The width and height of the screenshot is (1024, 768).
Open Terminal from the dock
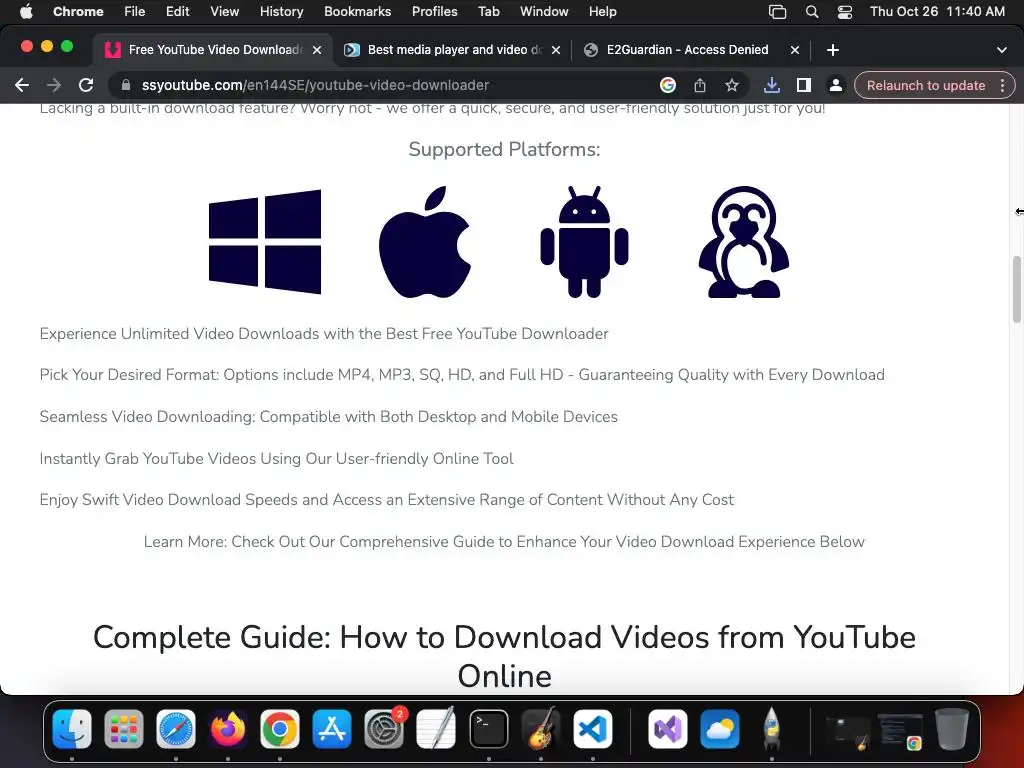point(488,729)
